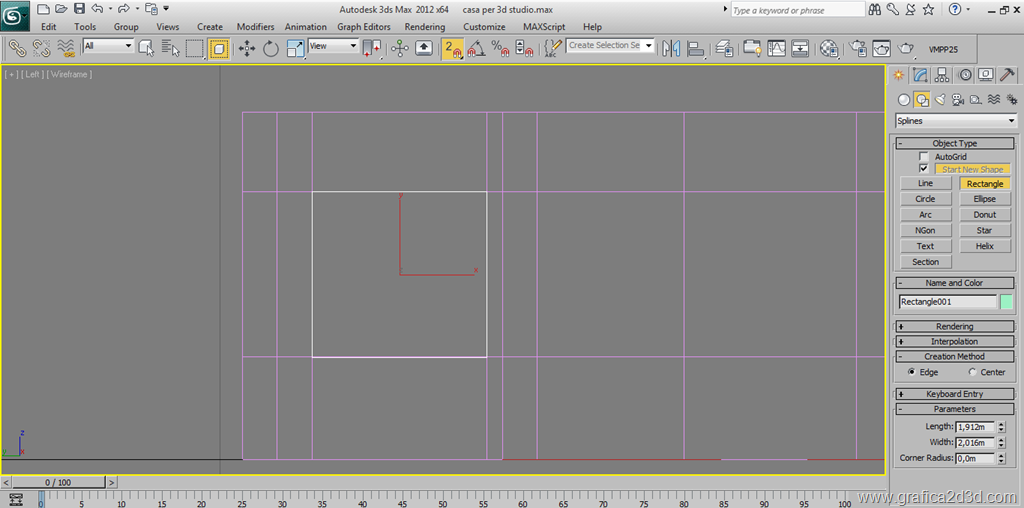This screenshot has height=508, width=1024.
Task: Select the Center creation method
Action: click(972, 372)
